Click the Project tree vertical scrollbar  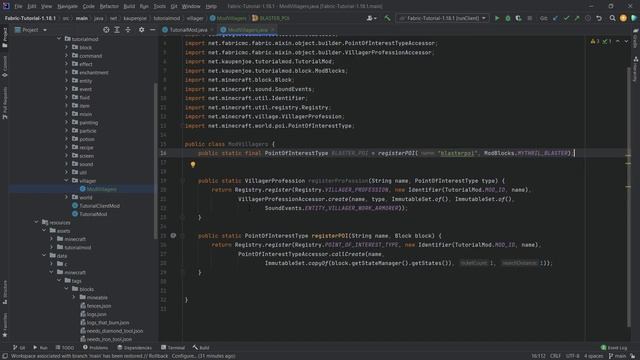point(156,161)
